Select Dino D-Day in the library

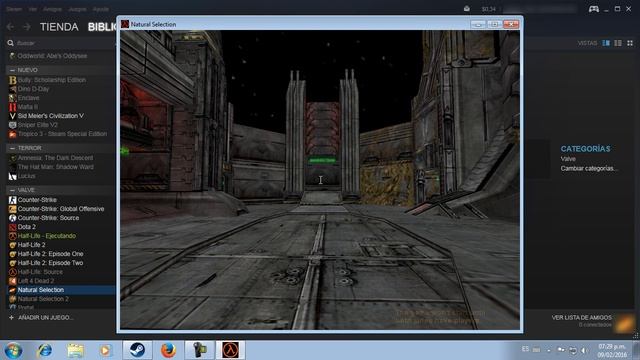33,89
